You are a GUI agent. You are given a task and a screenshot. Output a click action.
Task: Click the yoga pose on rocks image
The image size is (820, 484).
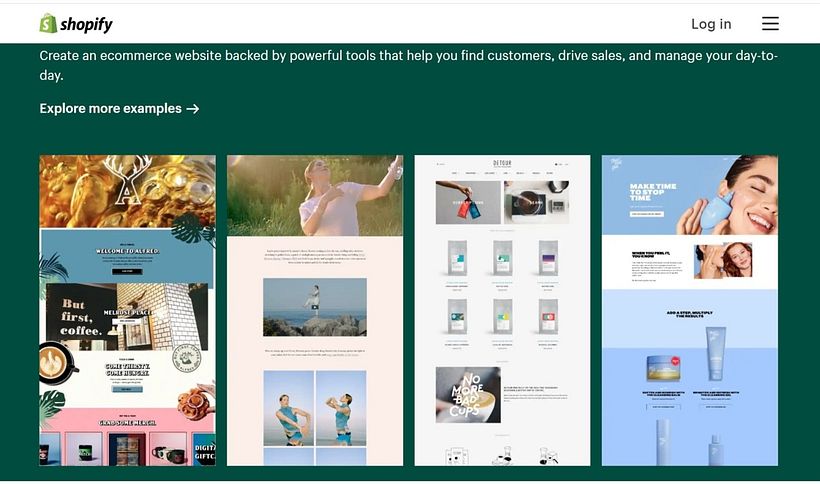click(314, 307)
